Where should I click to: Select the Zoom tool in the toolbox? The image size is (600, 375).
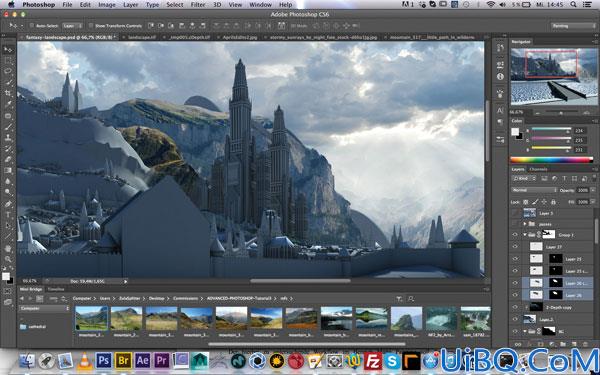click(8, 259)
